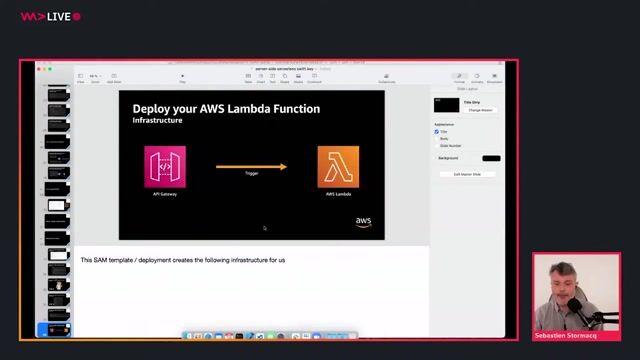640x360 pixels.
Task: Enable the Slide Number checkbox
Action: tap(437, 146)
